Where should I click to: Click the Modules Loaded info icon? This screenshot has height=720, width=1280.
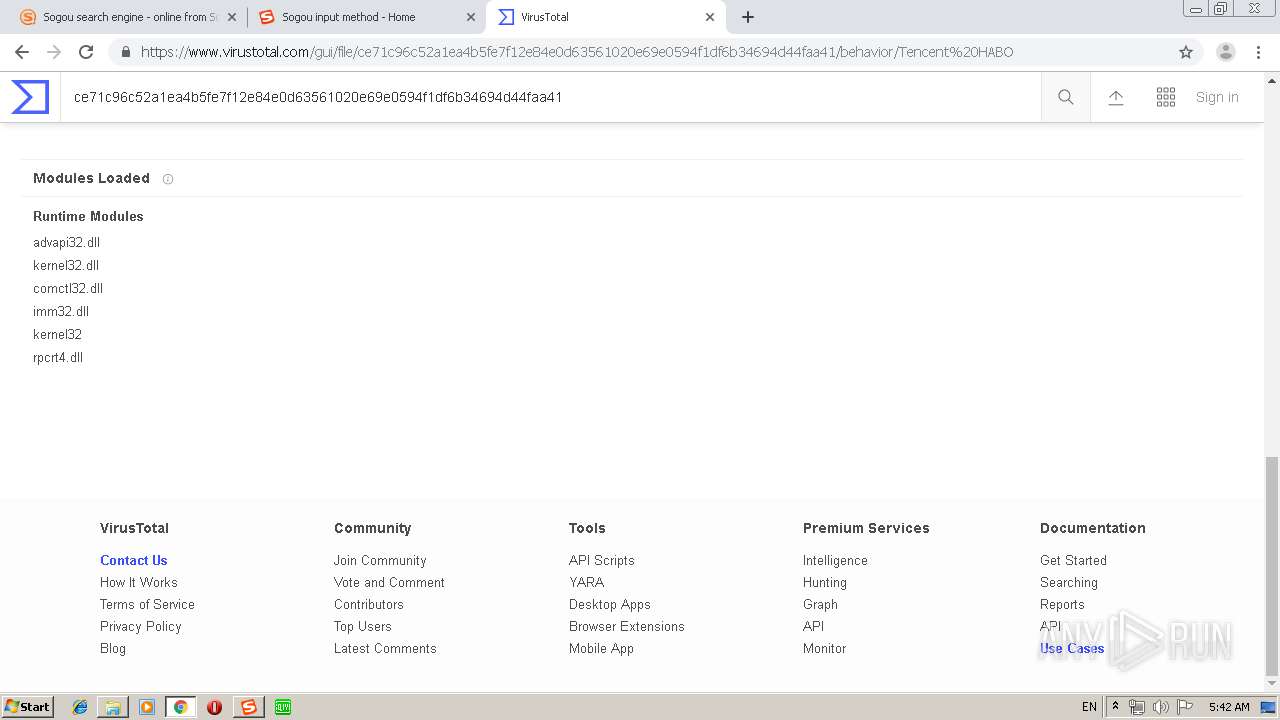(168, 179)
